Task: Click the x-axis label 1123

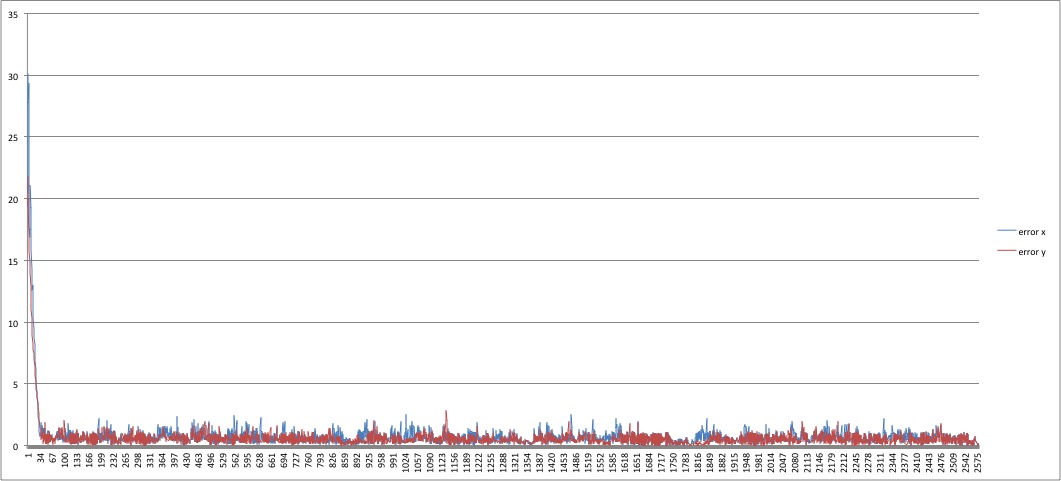Action: pyautogui.click(x=442, y=461)
